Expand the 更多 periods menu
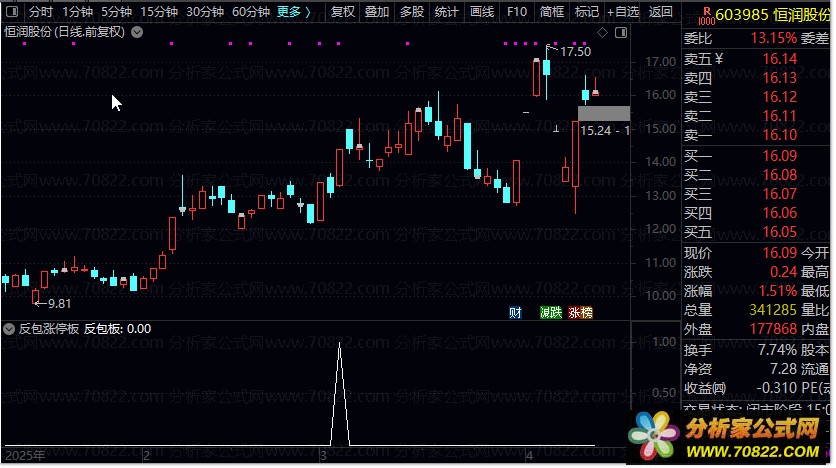 [x=294, y=11]
